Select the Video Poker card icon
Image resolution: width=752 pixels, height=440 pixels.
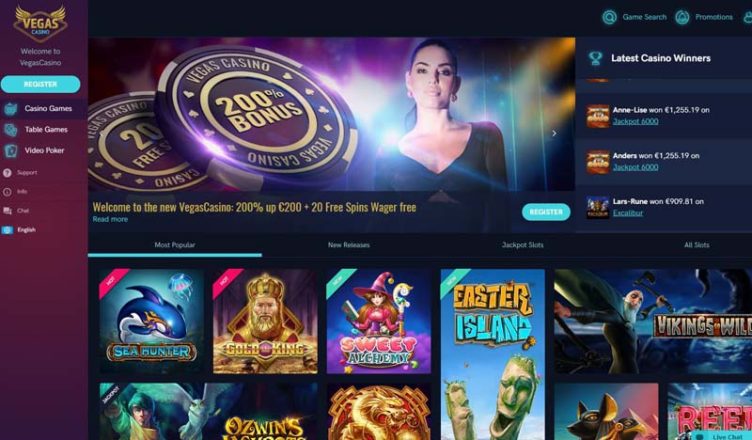[x=10, y=151]
